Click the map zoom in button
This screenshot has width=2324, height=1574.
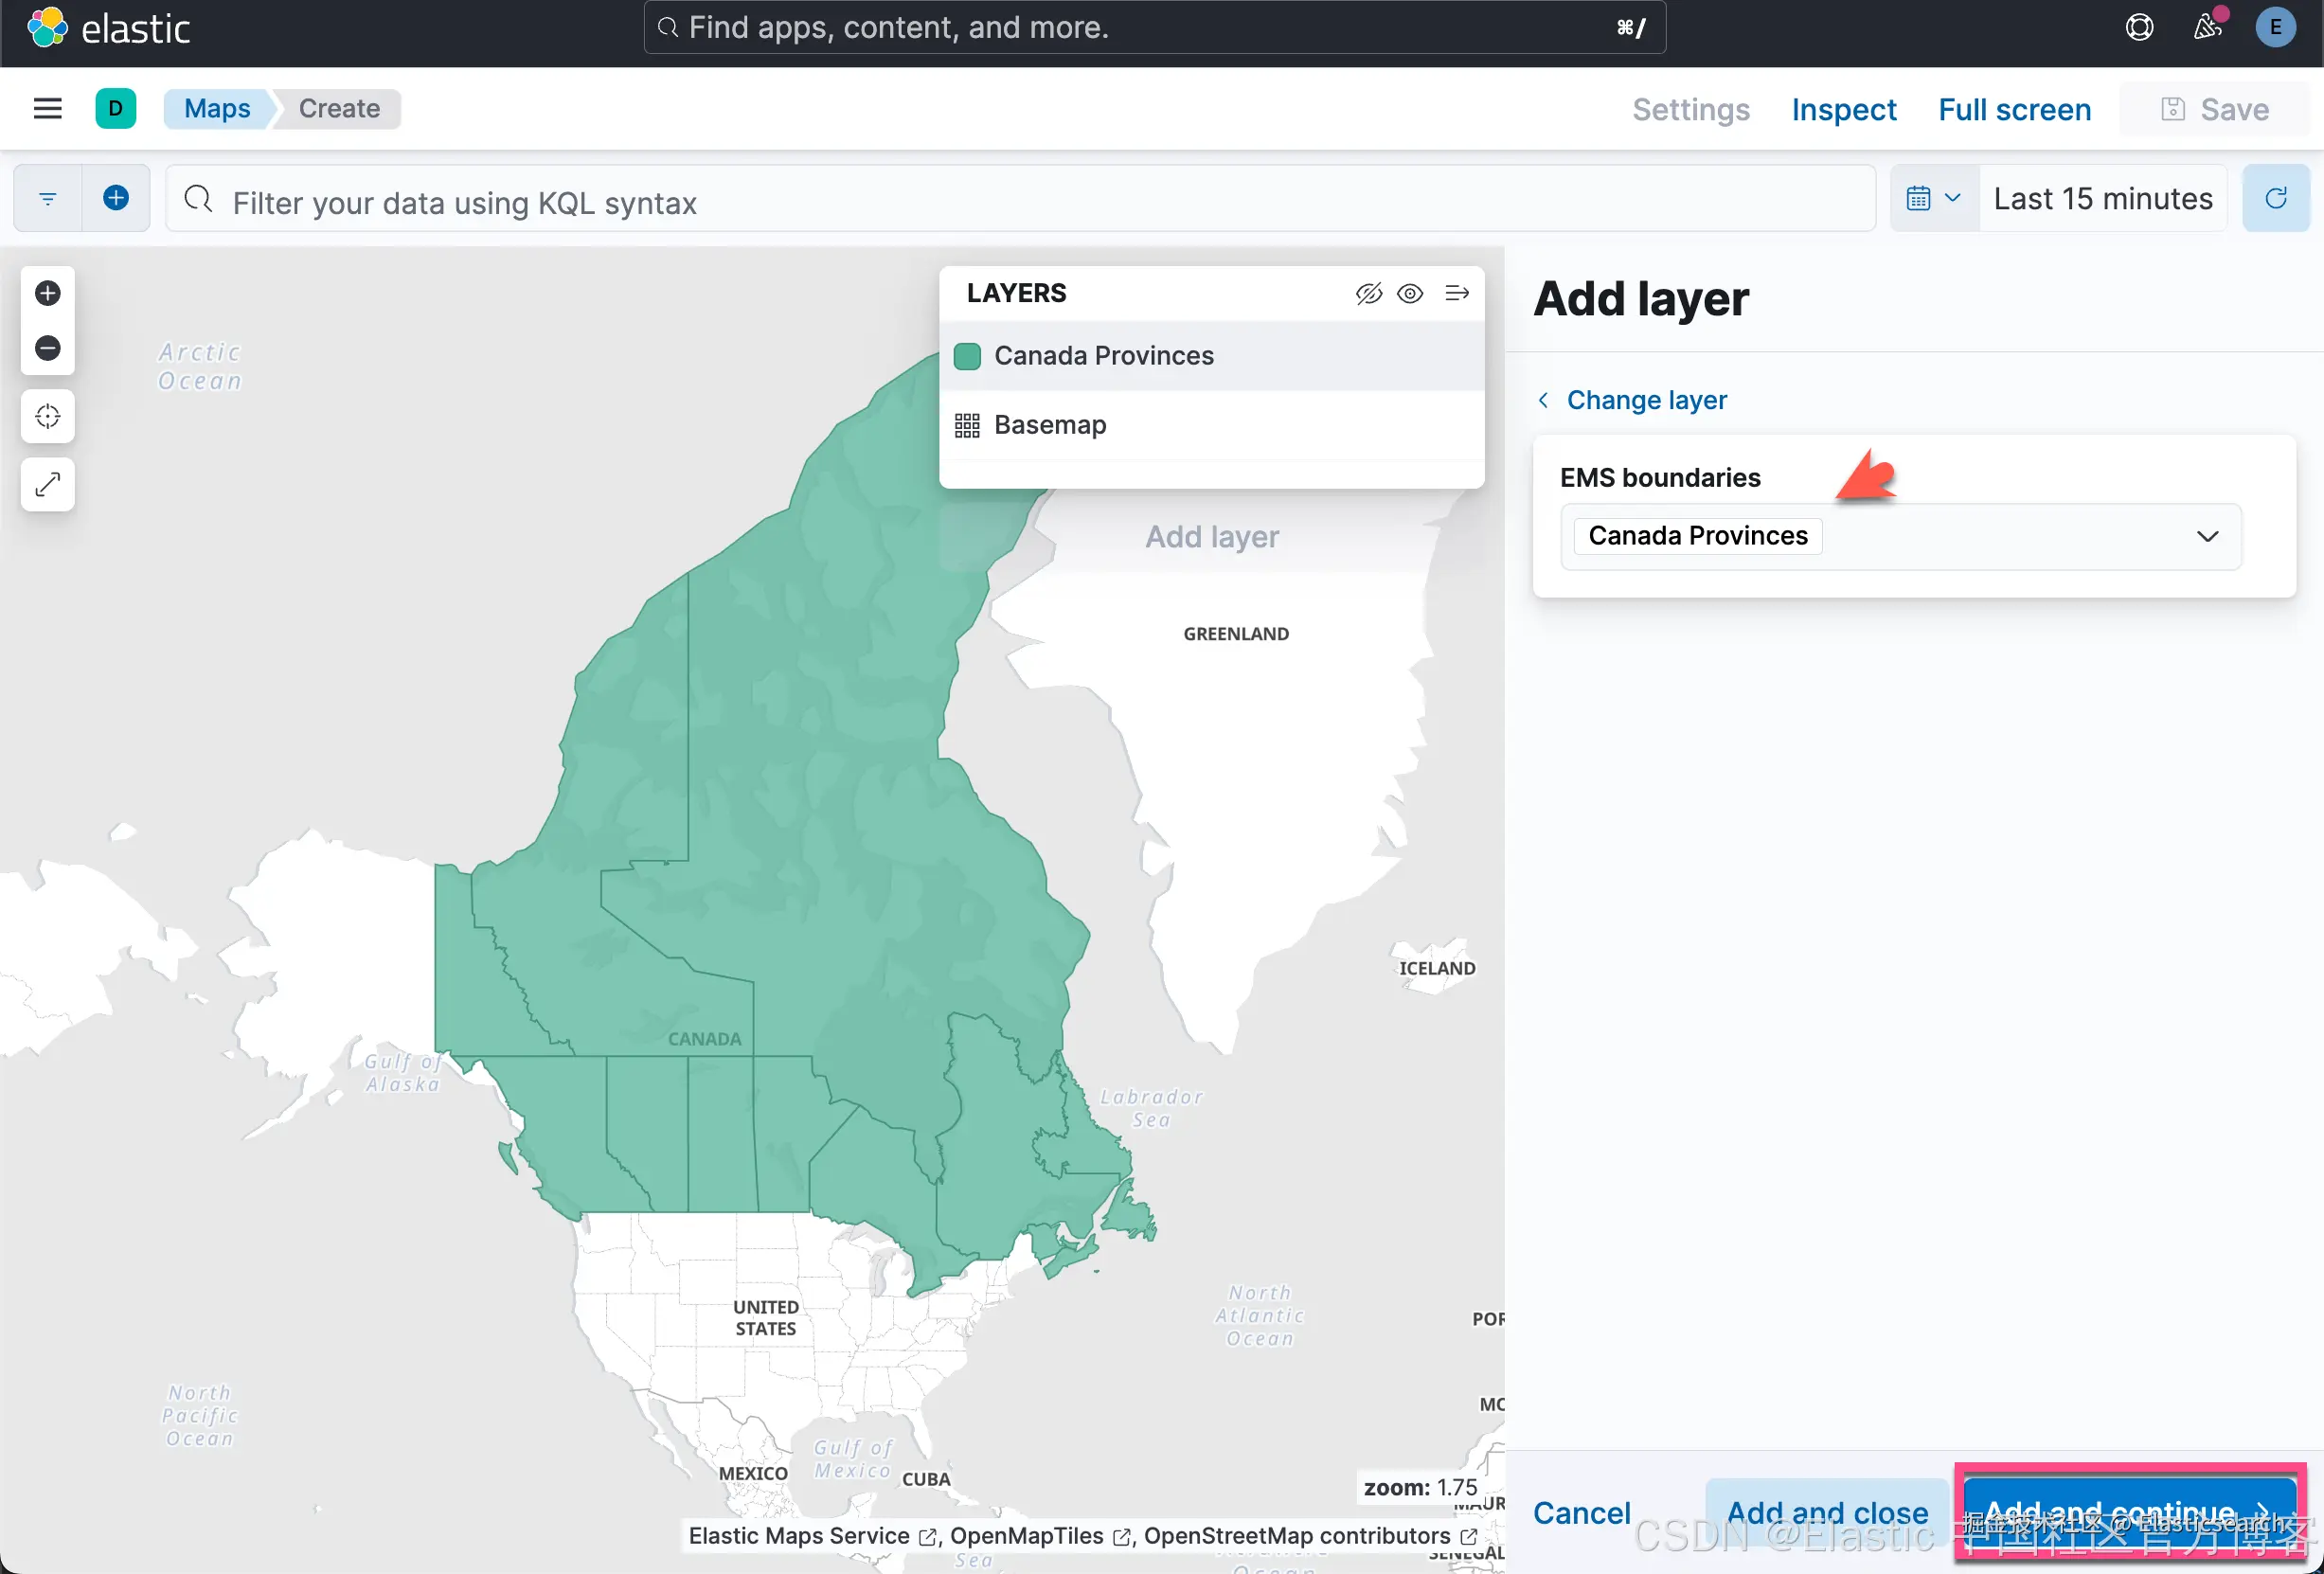point(47,293)
